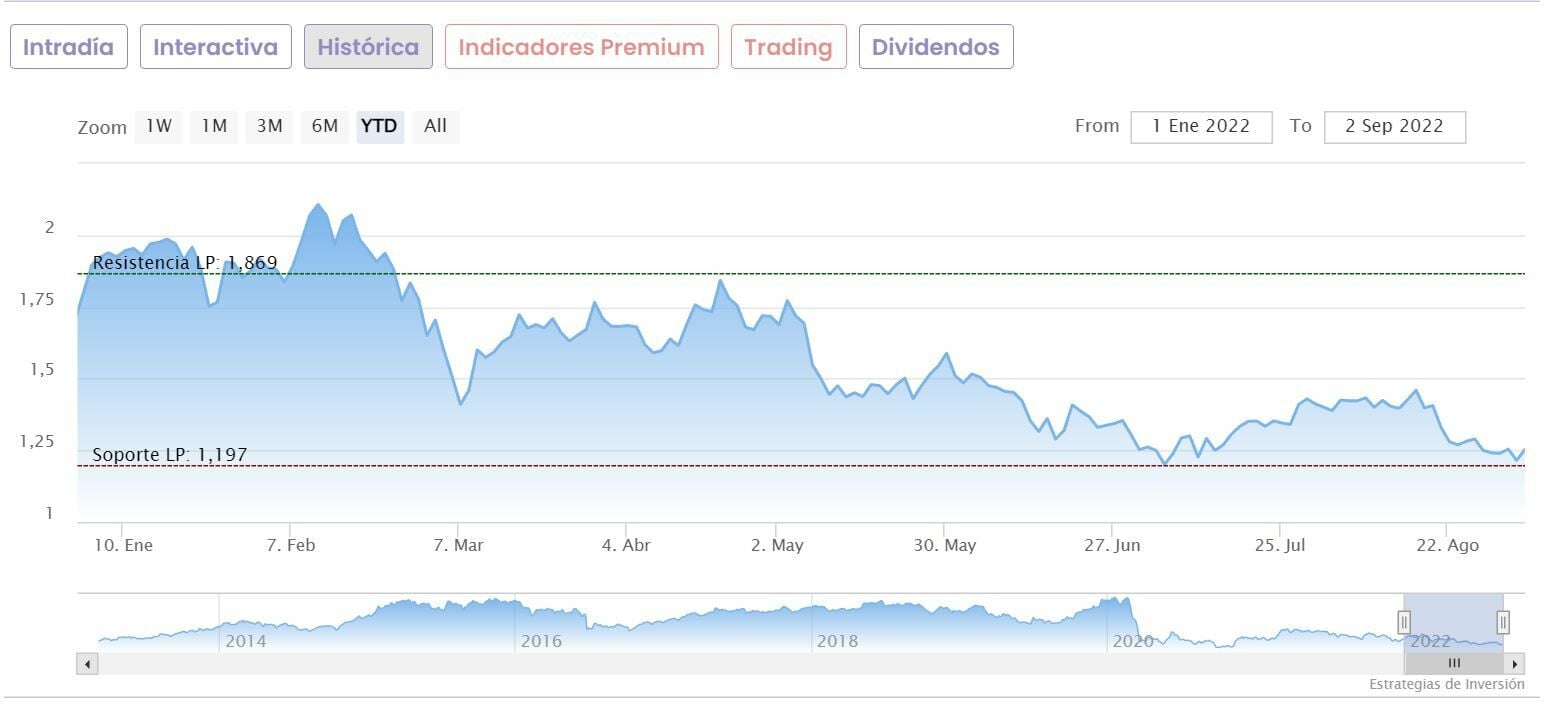Set zoom range to 1M

(x=214, y=126)
